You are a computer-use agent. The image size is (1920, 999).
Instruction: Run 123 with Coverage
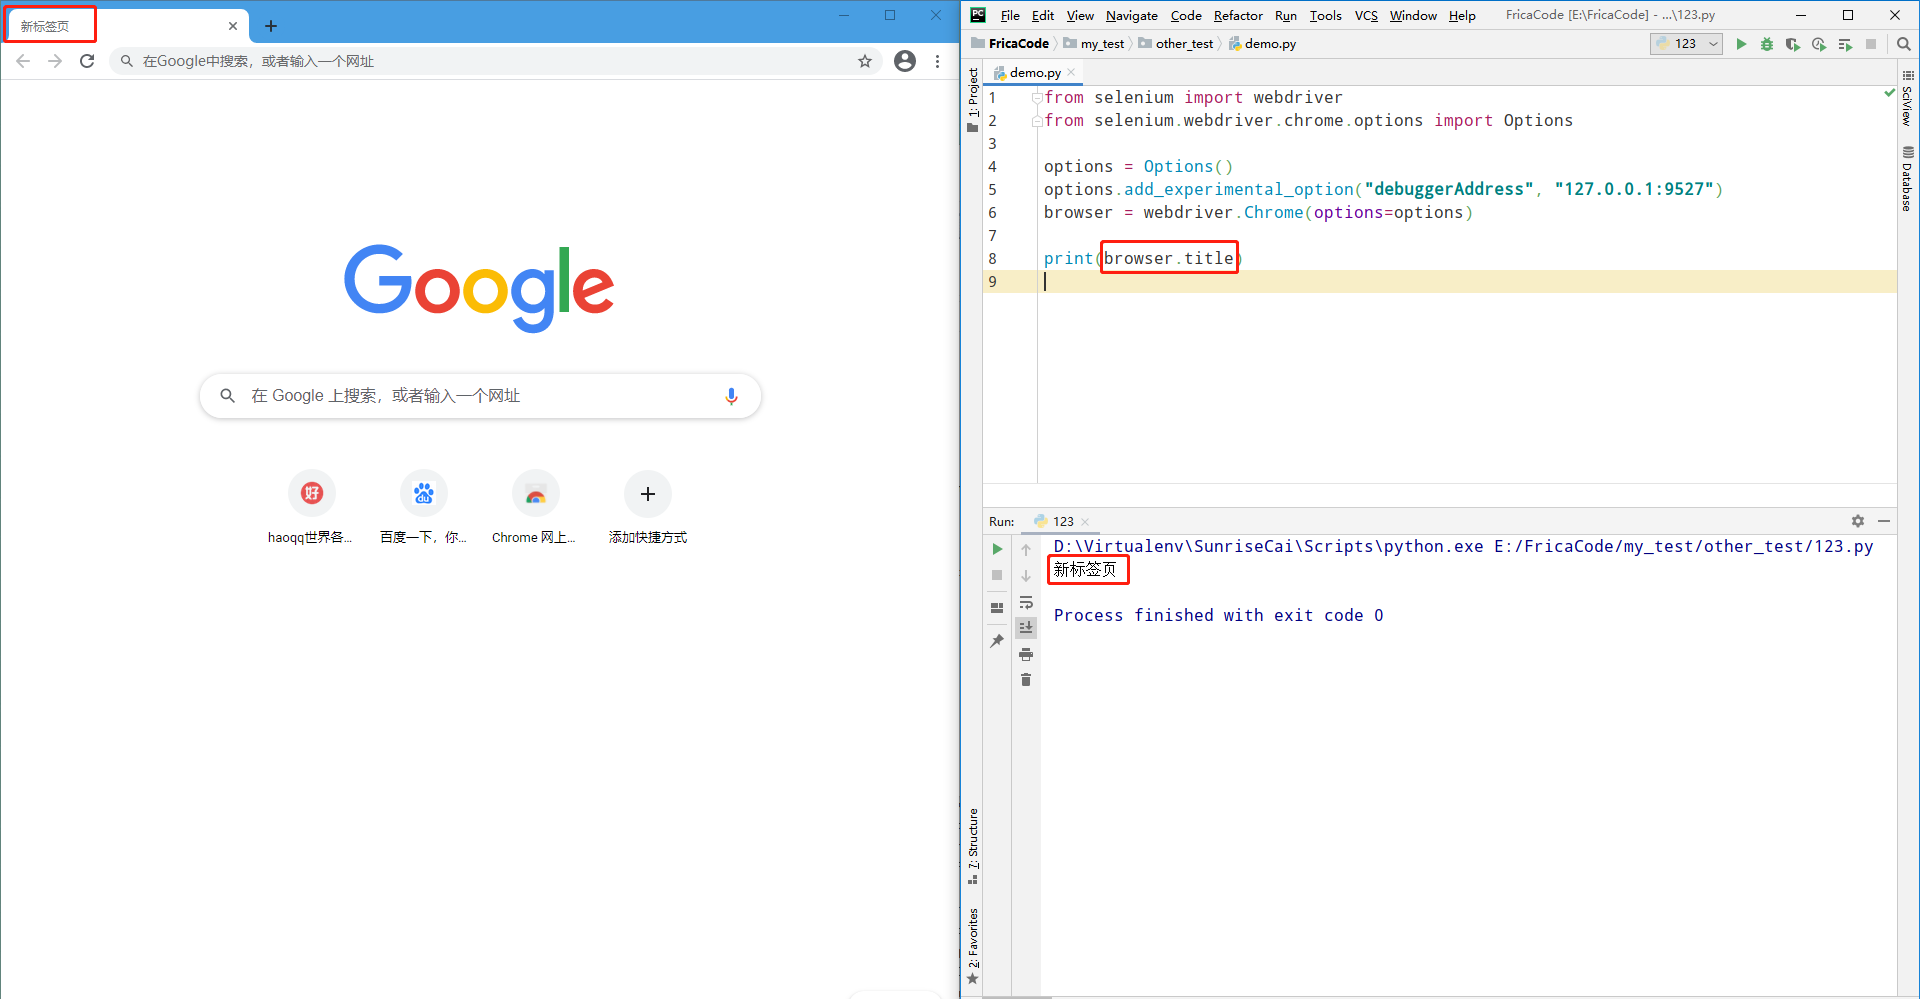(1793, 44)
